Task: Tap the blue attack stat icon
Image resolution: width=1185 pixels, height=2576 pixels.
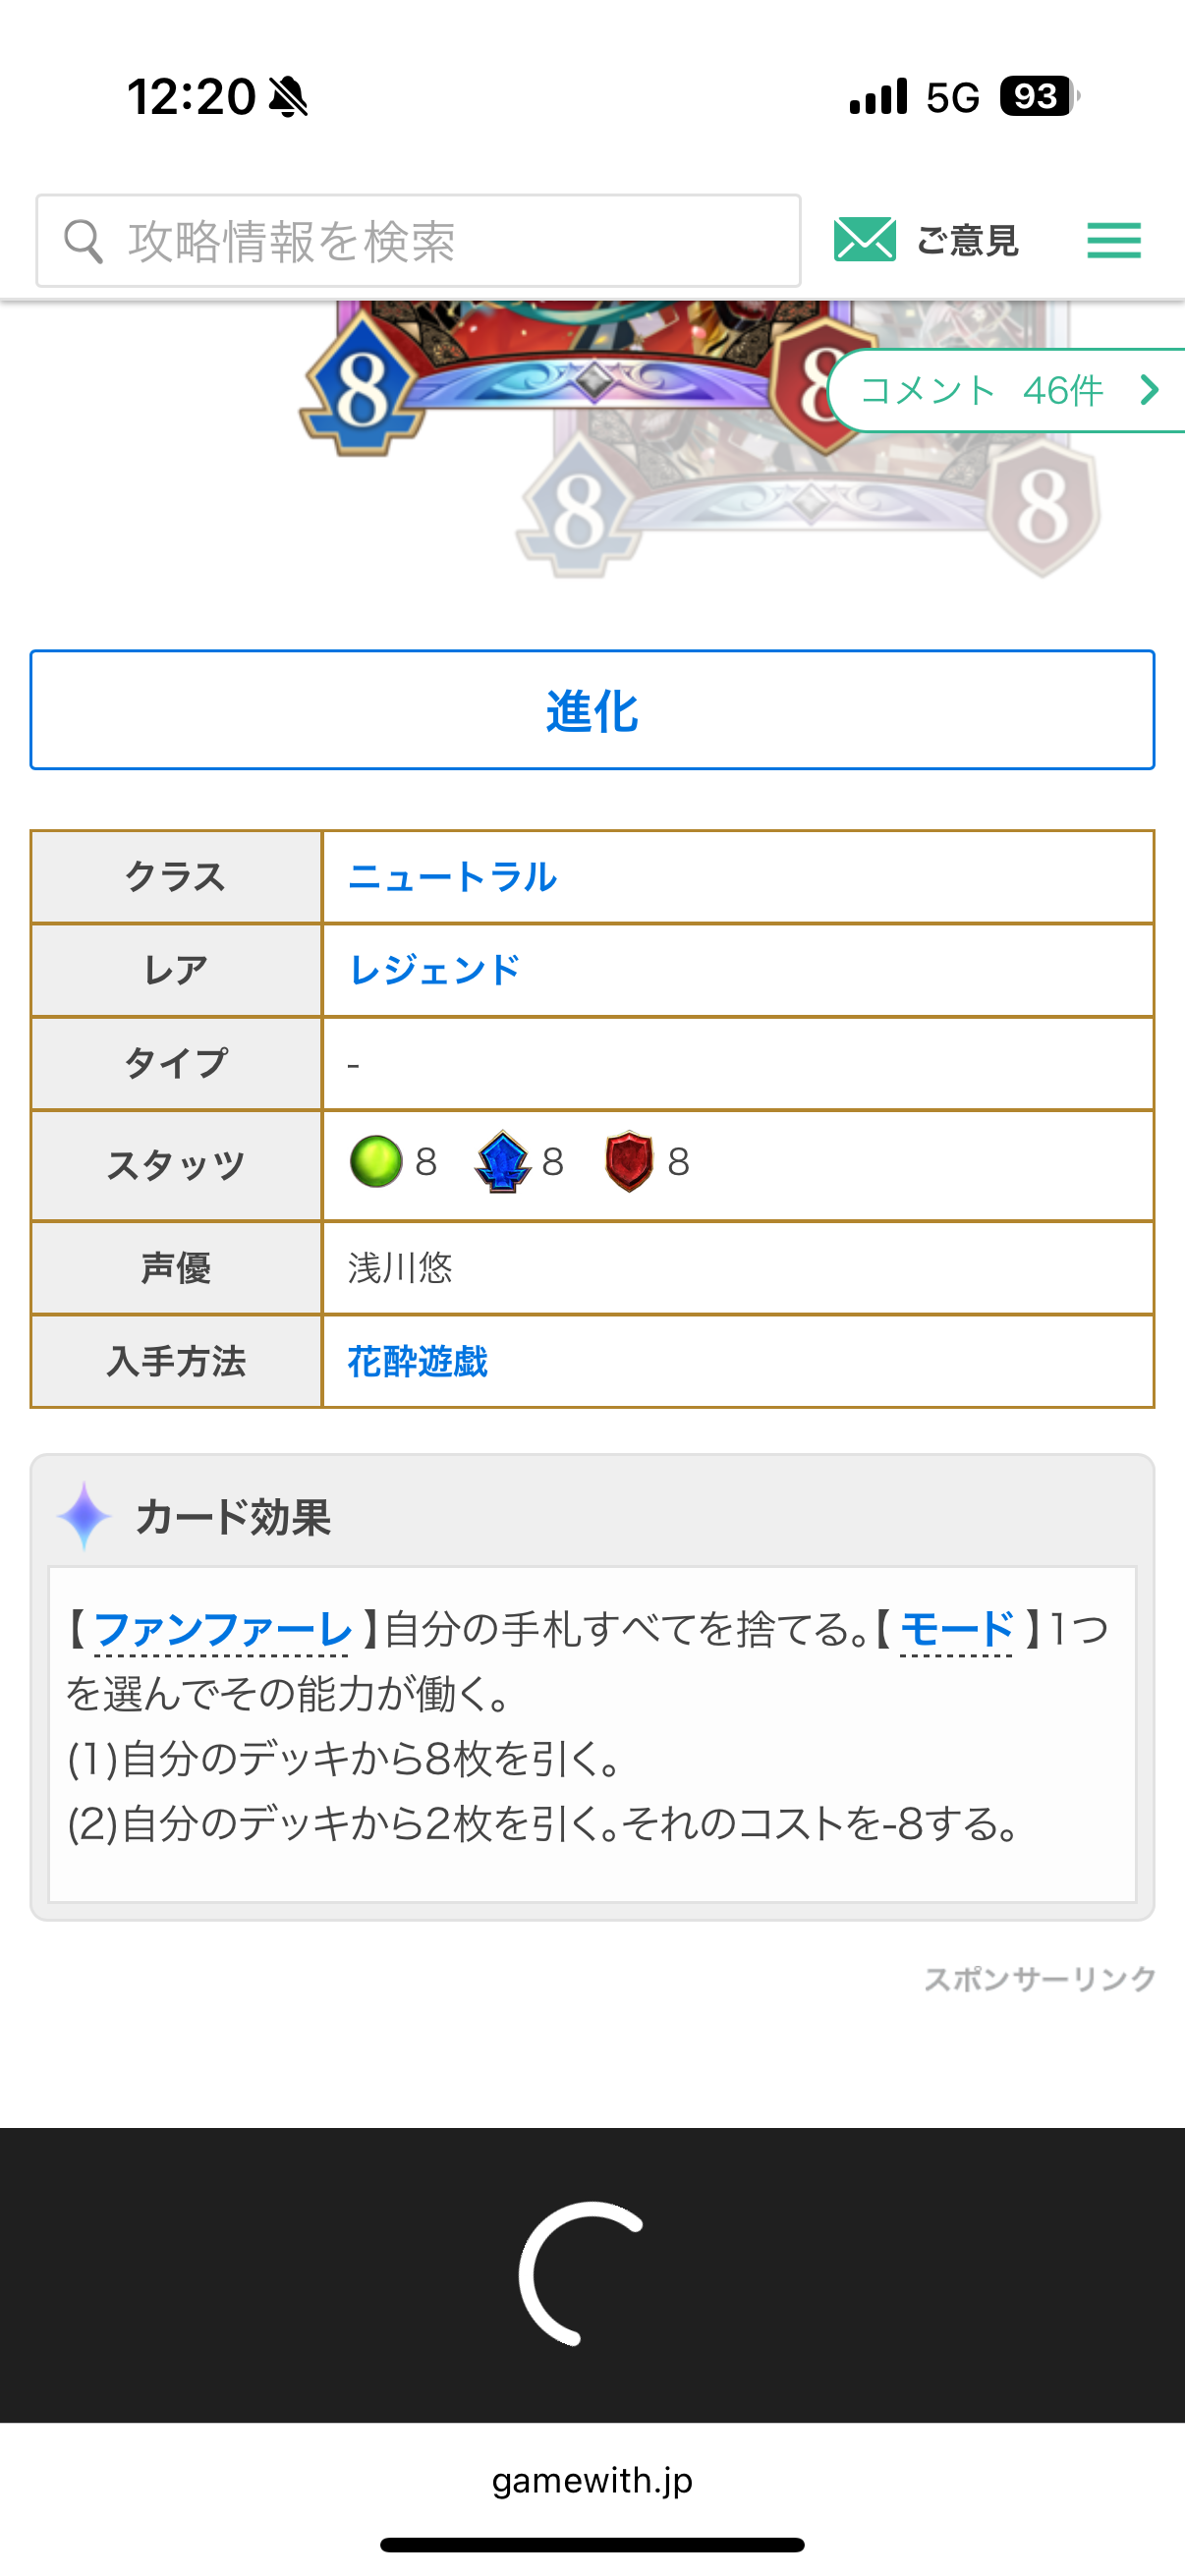Action: 502,1162
